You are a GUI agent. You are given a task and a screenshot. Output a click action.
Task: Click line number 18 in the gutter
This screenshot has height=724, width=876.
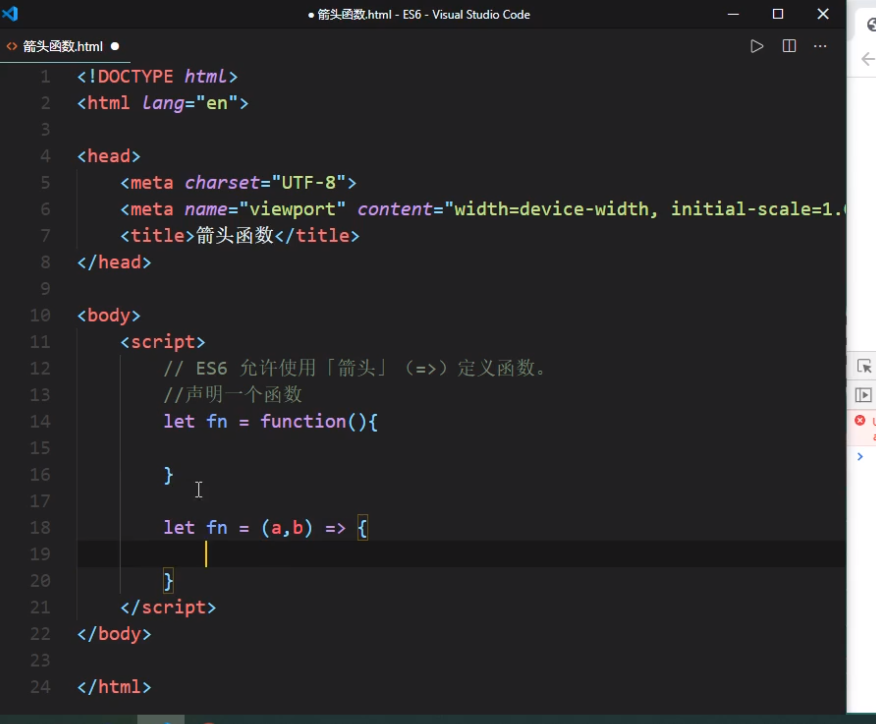click(x=40, y=527)
